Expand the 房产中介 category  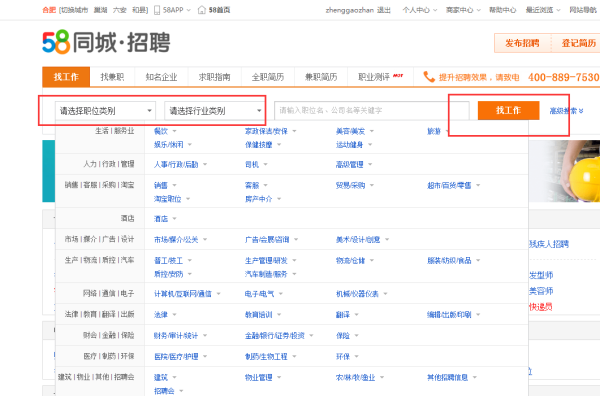point(263,199)
